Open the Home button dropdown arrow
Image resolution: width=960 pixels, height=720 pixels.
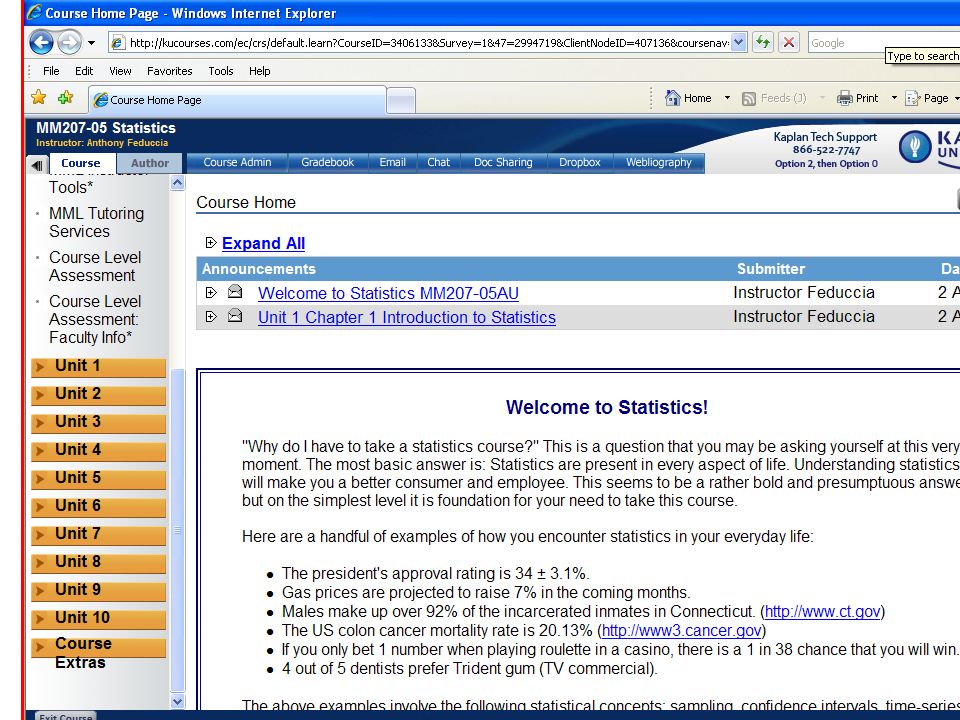click(727, 98)
